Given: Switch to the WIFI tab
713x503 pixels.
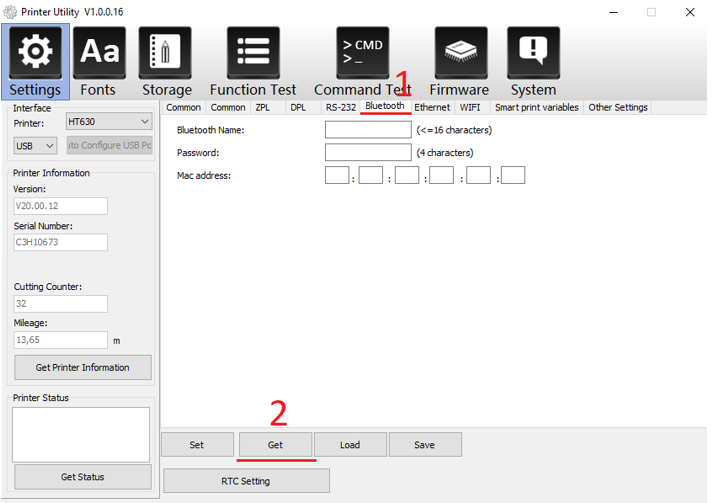Looking at the screenshot, I should (x=470, y=107).
